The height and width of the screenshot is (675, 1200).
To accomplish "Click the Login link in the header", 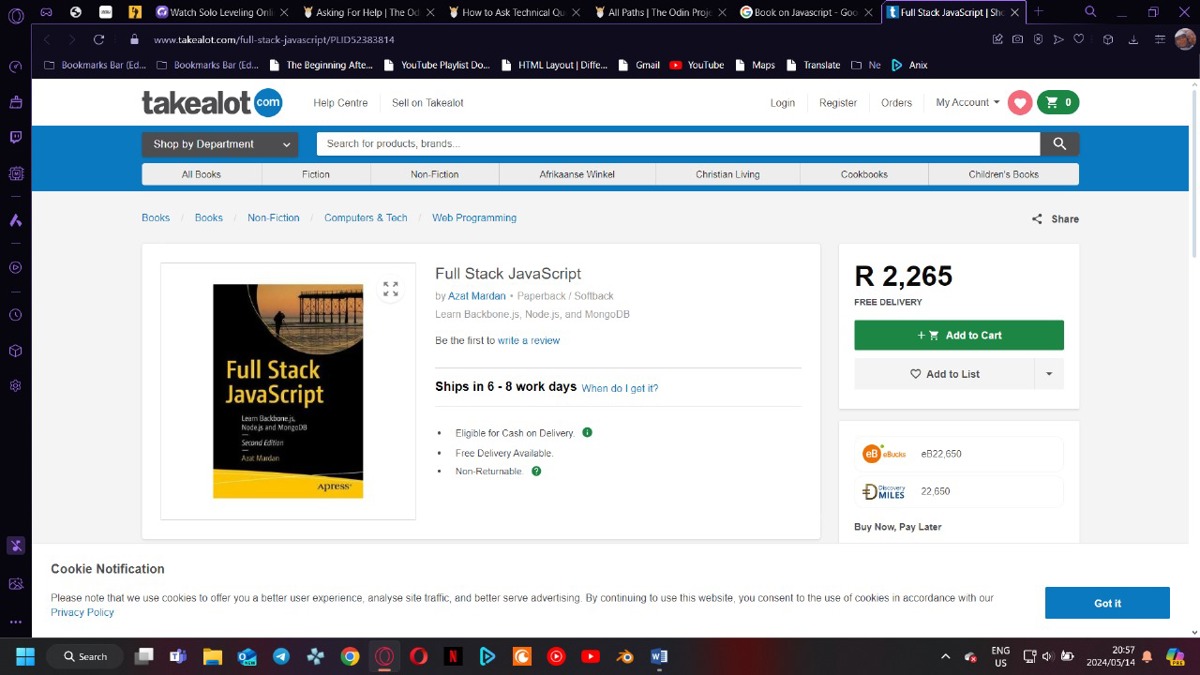I will tap(783, 103).
